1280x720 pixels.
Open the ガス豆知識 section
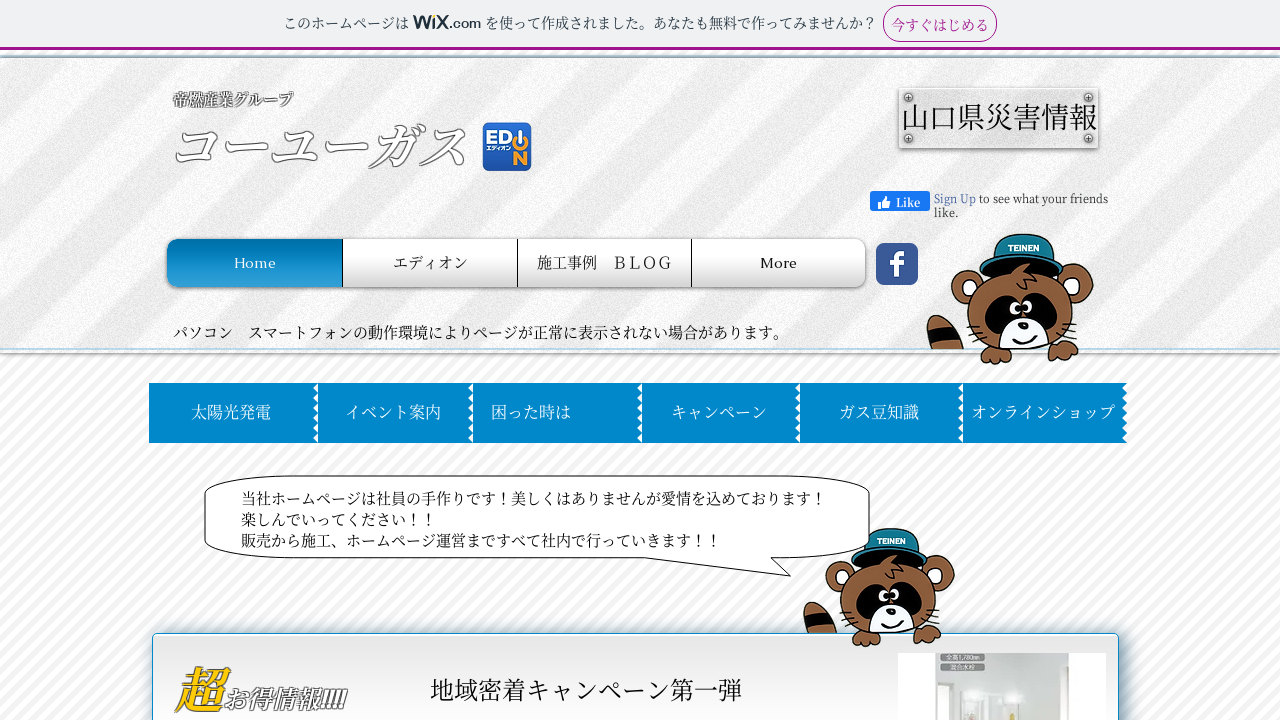(879, 412)
